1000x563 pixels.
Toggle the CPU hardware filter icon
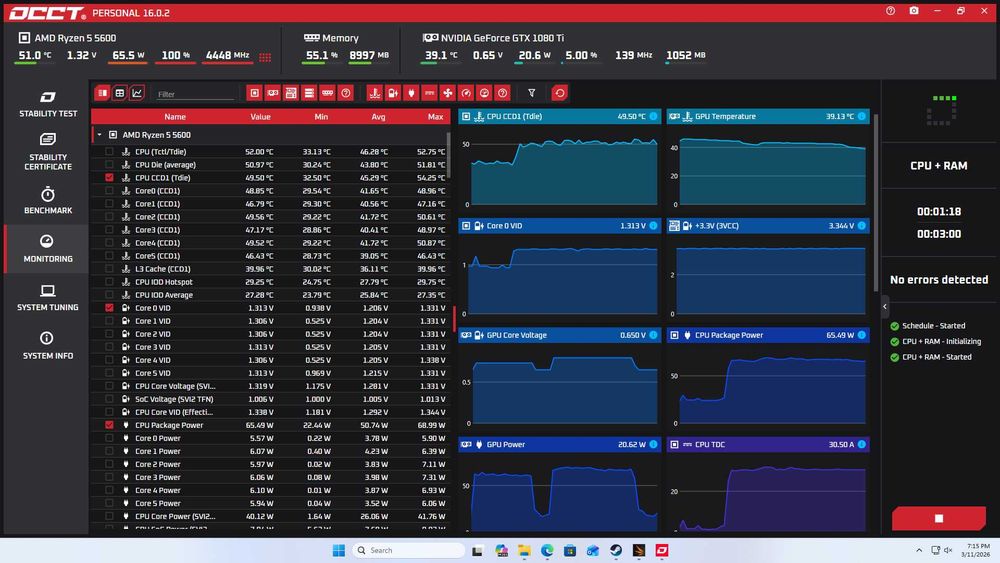254,93
